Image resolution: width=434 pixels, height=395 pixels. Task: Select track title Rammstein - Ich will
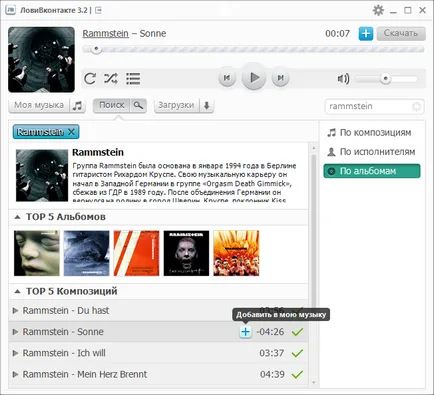64,353
